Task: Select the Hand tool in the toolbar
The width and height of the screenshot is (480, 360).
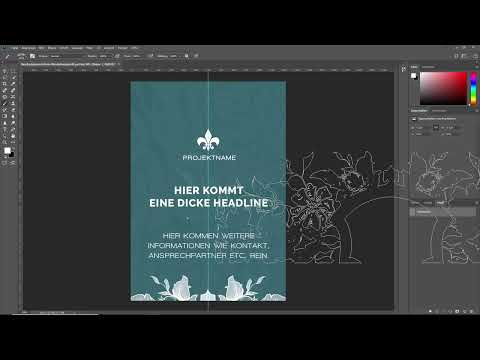Action: 13,136
